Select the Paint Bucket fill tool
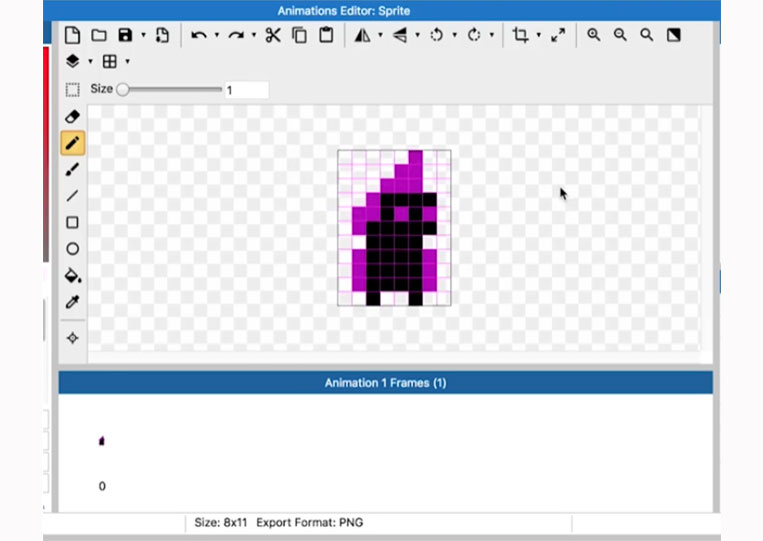The height and width of the screenshot is (541, 763). tap(73, 275)
